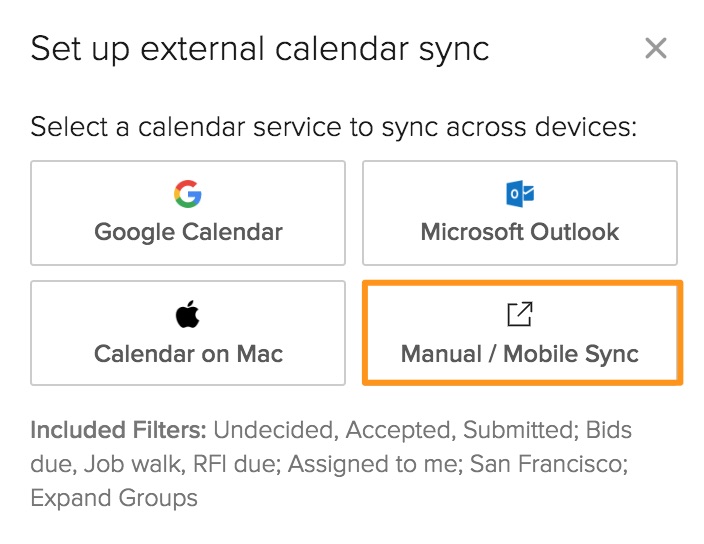This screenshot has width=704, height=544.
Task: Click the 'Expand Groups' filter text
Action: (x=114, y=497)
